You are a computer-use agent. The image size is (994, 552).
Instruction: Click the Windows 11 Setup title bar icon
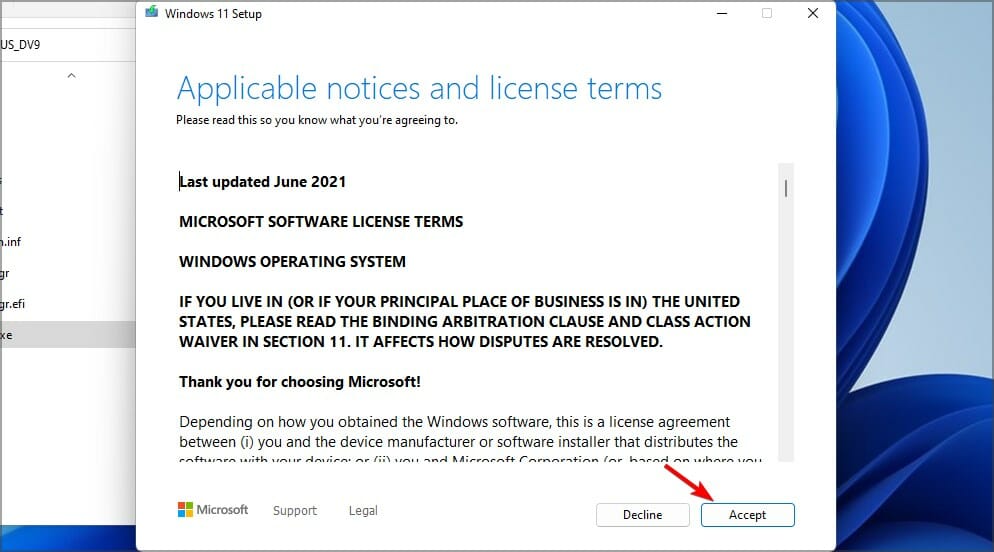151,14
